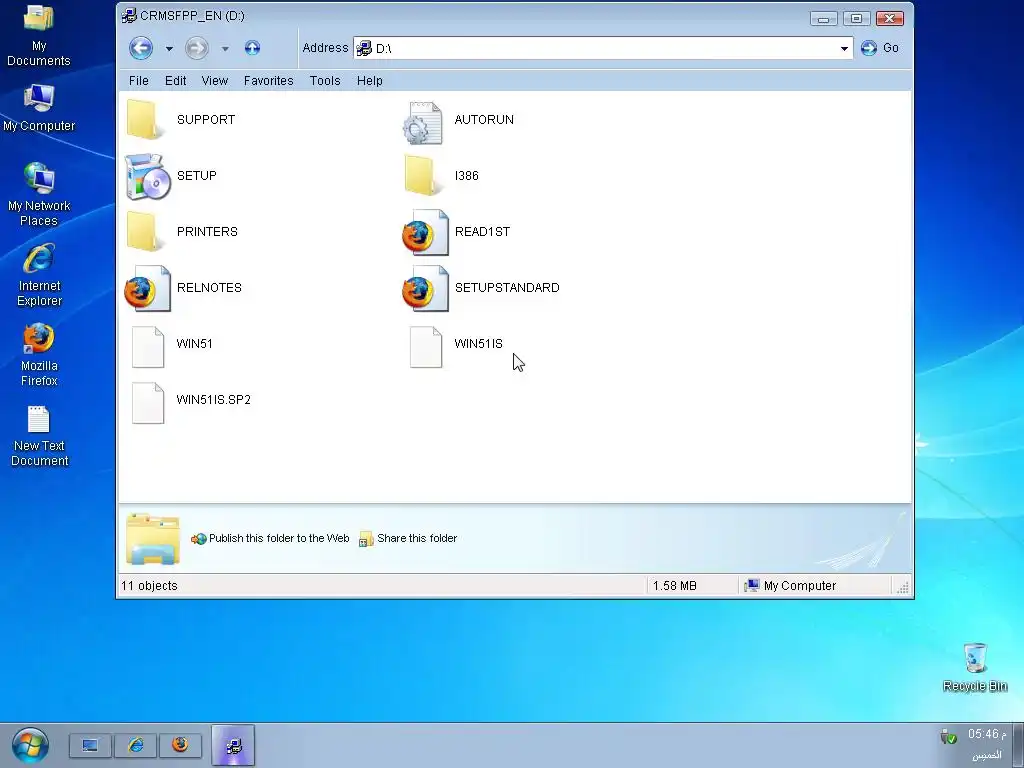Open the Help menu
The width and height of the screenshot is (1024, 768).
pos(370,80)
